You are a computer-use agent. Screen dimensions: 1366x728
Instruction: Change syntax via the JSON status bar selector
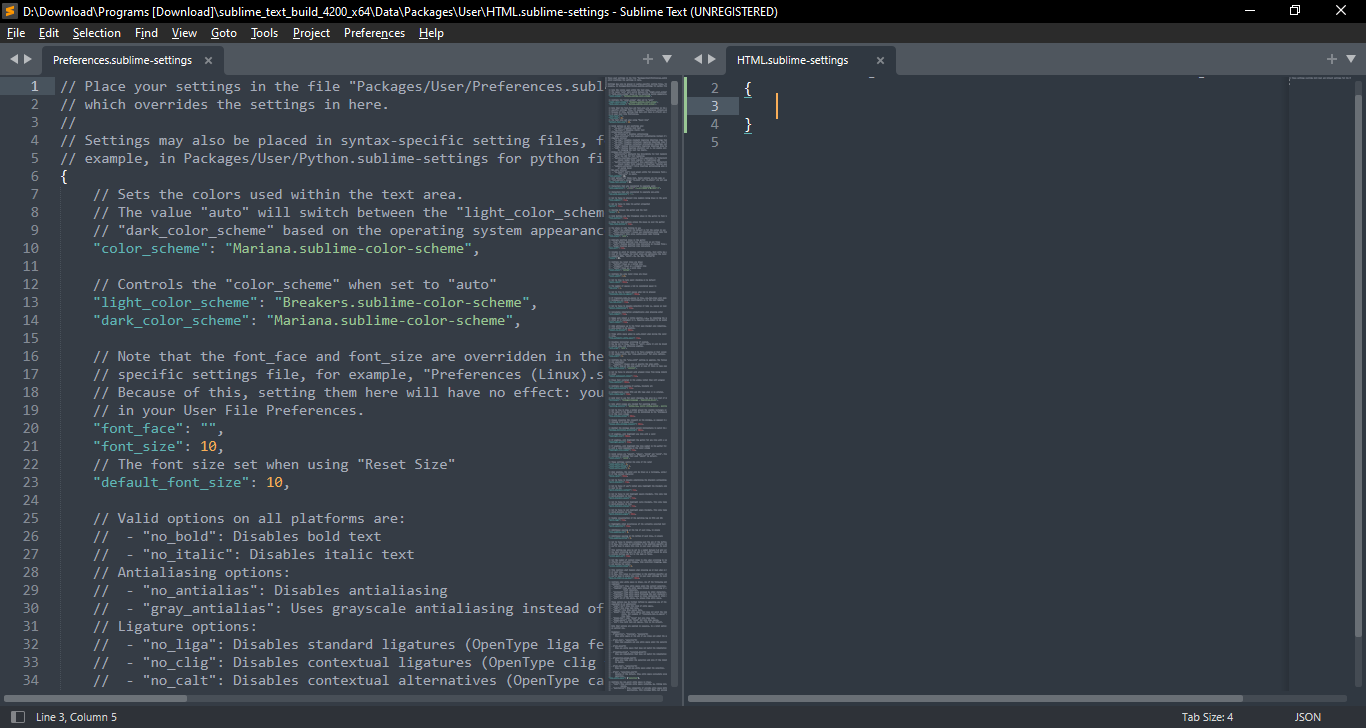1307,717
